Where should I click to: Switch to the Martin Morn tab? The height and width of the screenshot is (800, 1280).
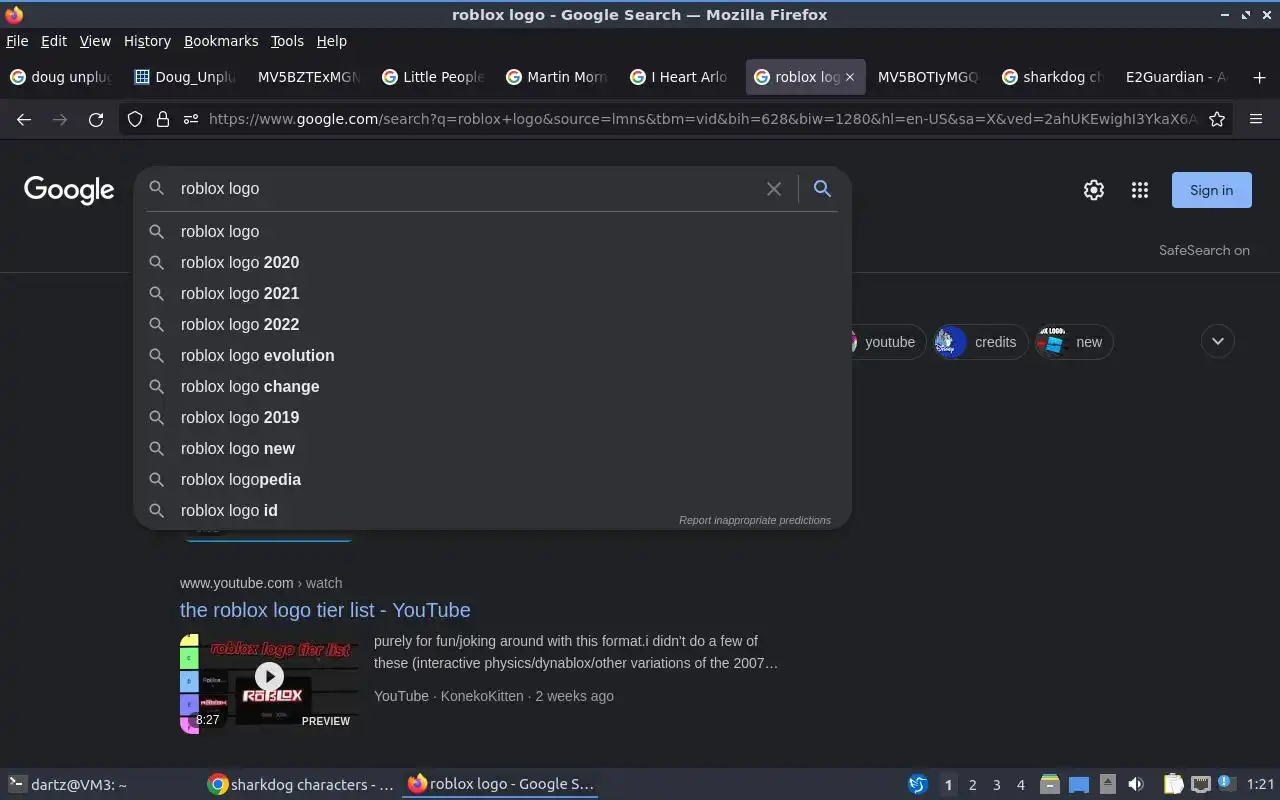pos(557,77)
